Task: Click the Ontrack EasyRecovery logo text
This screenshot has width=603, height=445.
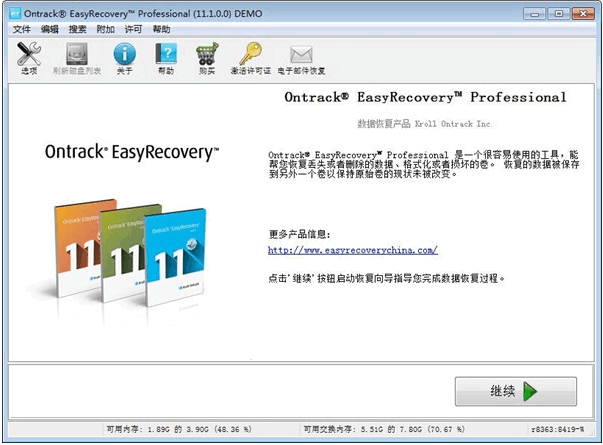Action: tap(132, 152)
